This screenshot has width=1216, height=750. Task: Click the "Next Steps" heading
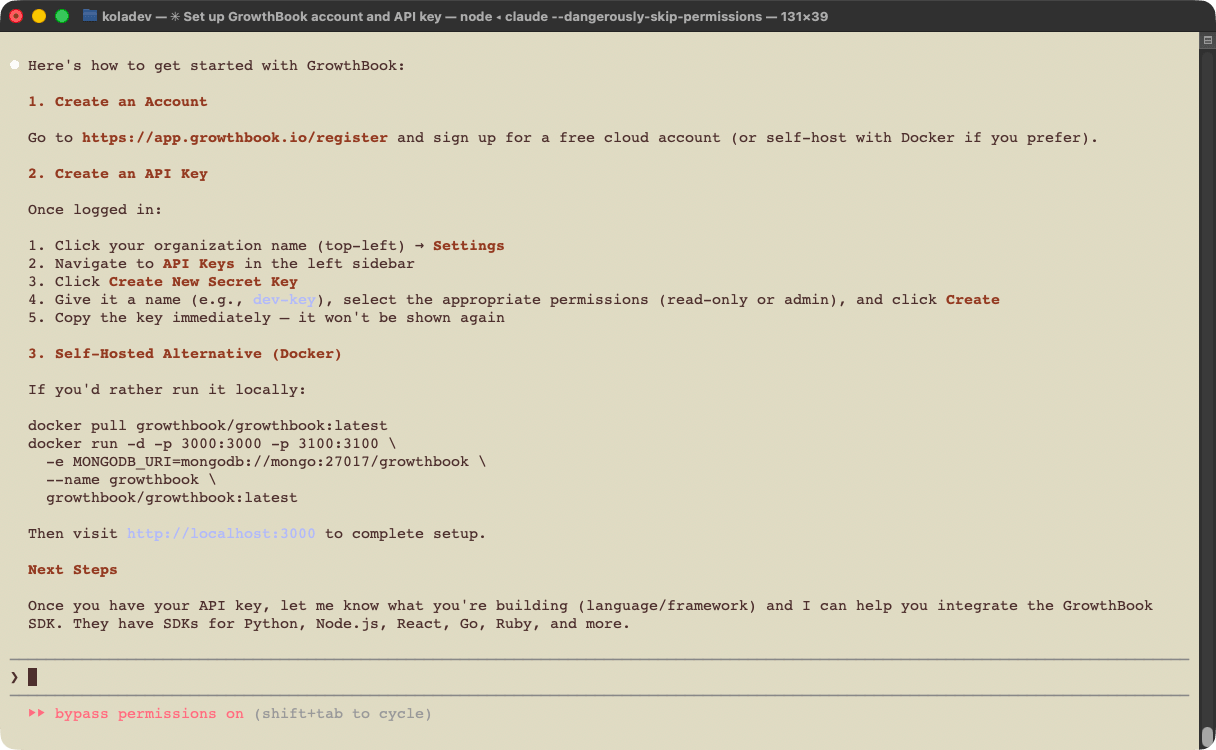[73, 570]
